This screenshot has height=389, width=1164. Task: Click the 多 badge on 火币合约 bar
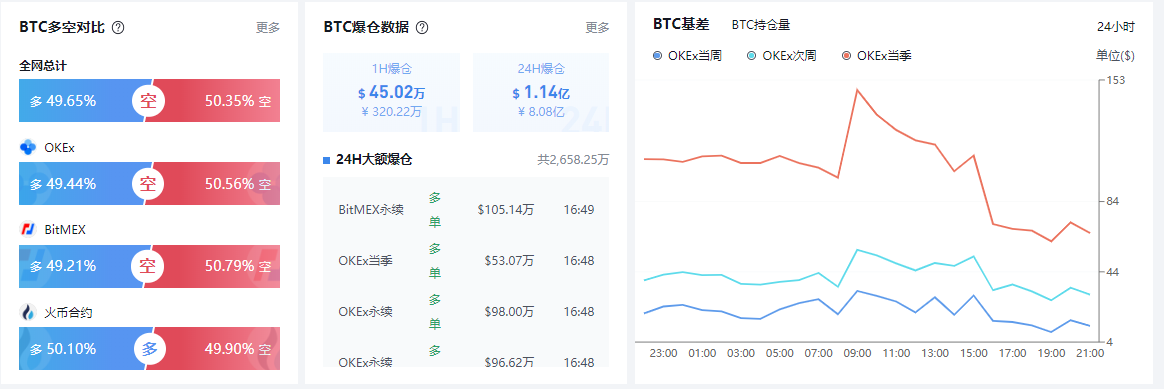(149, 348)
